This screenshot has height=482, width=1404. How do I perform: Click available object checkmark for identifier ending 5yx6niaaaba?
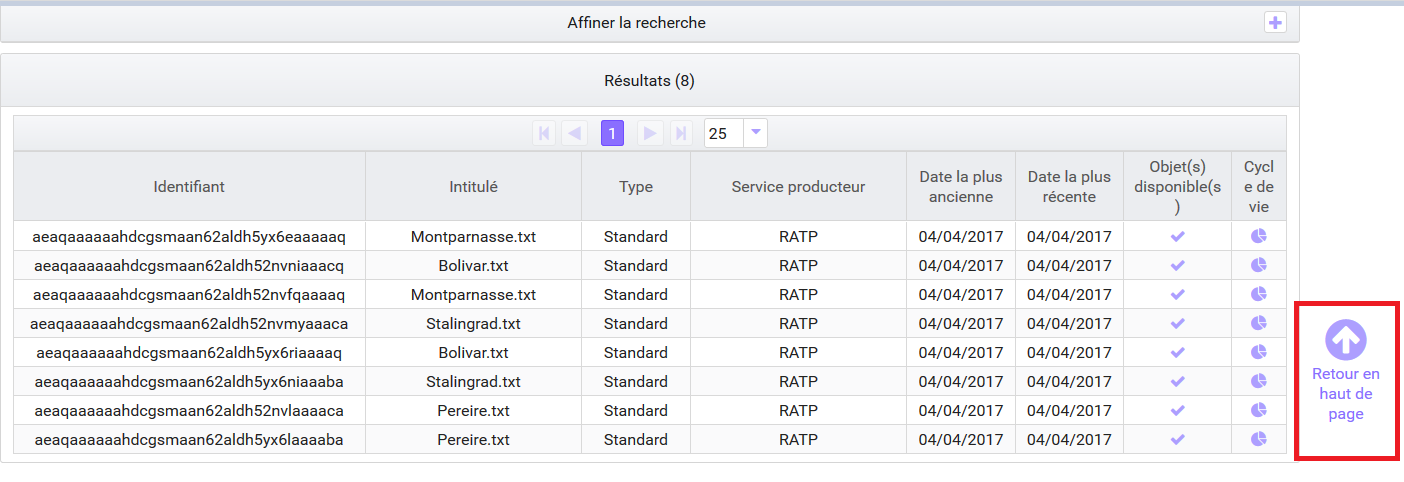coord(1177,381)
